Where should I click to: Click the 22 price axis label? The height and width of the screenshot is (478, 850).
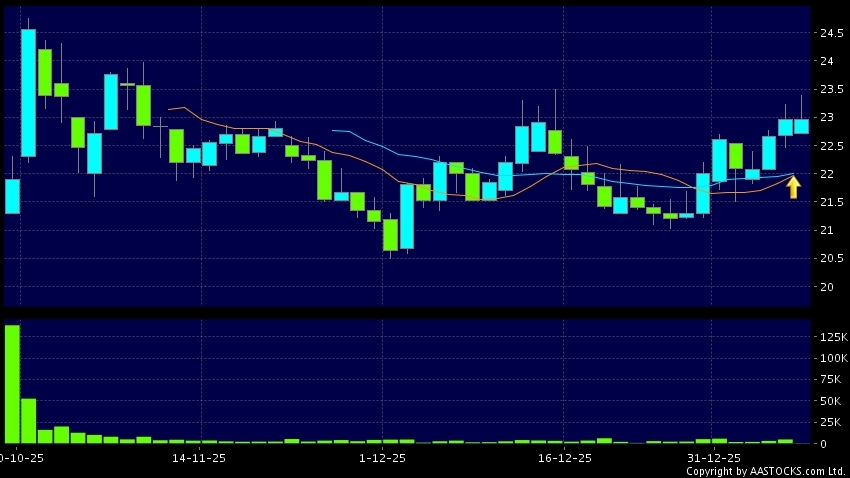click(826, 174)
